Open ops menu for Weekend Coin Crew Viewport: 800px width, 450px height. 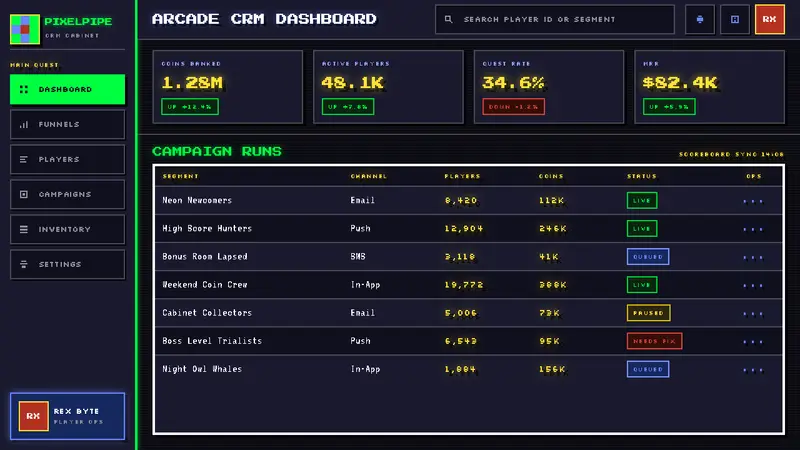point(753,285)
